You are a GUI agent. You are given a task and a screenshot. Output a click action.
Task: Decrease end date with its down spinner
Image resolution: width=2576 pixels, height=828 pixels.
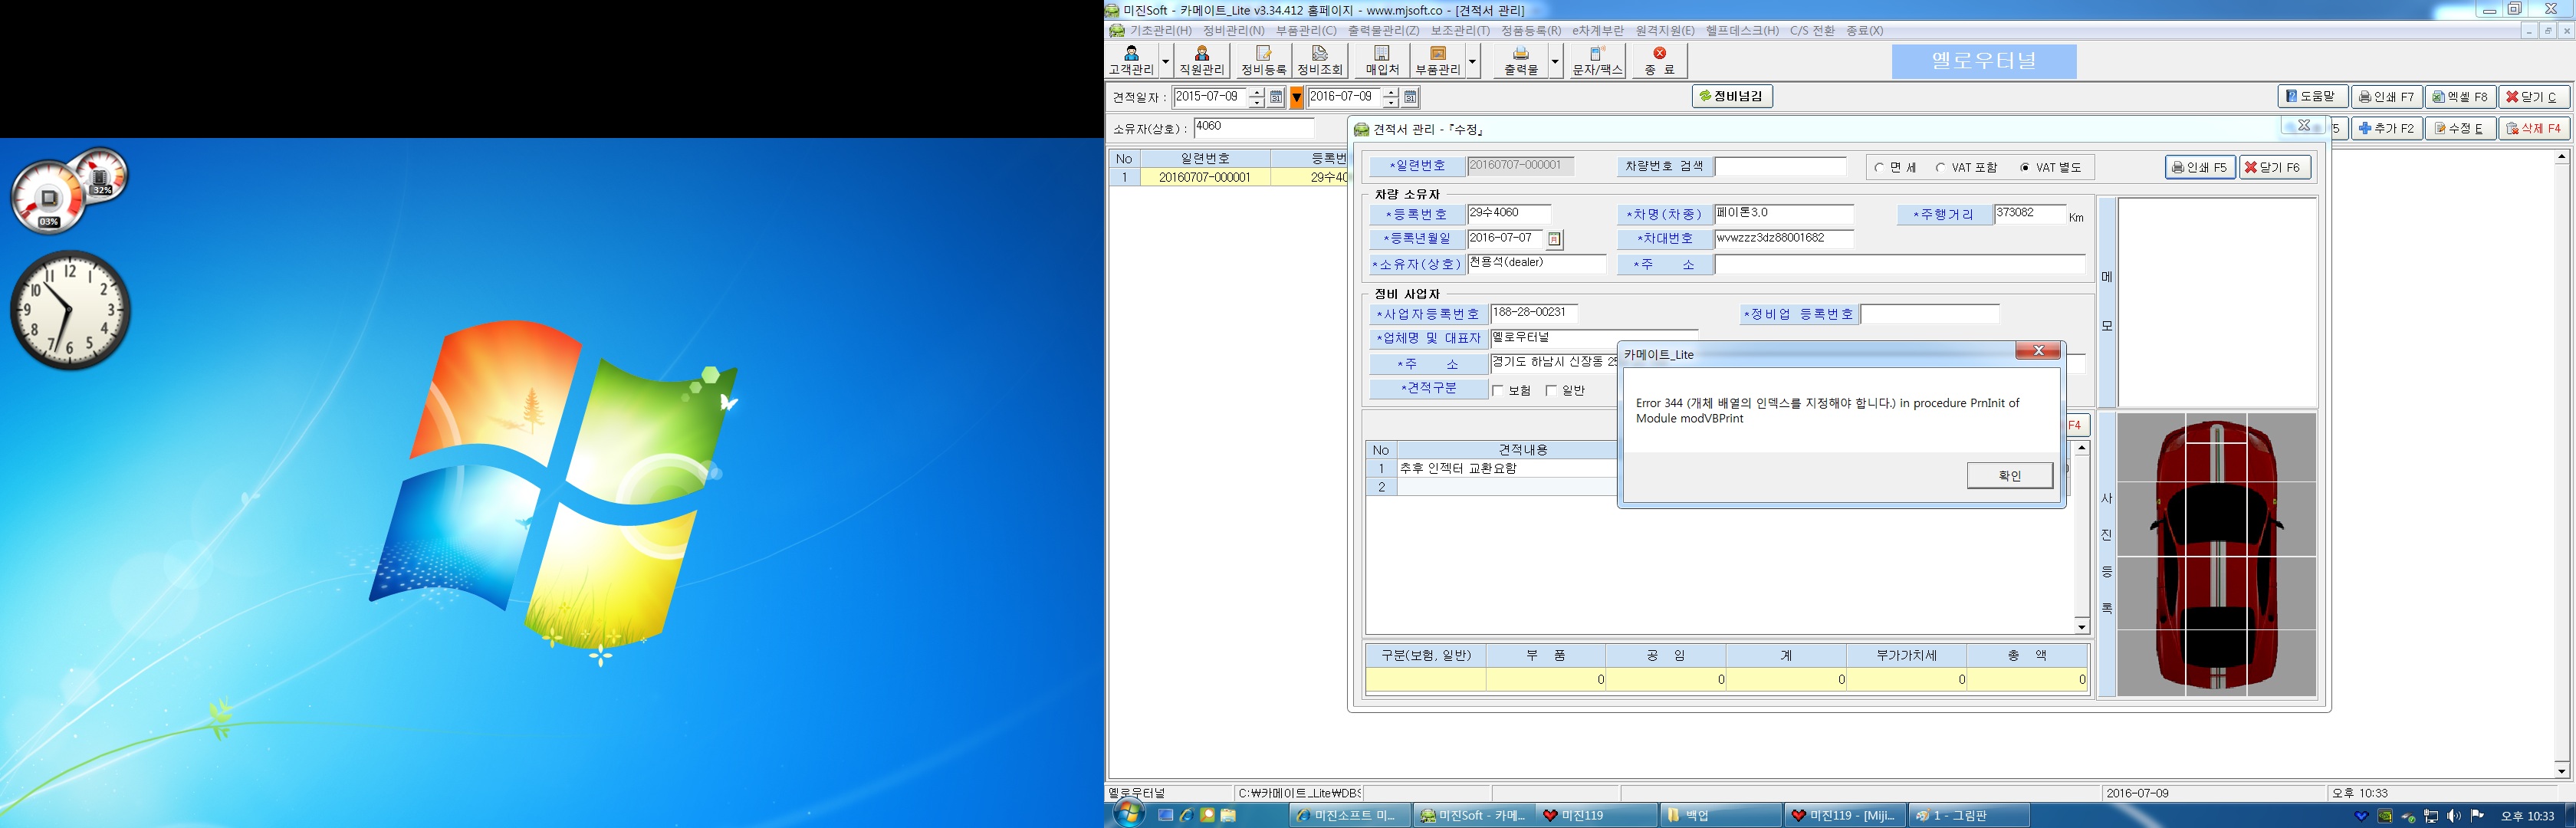click(1390, 102)
